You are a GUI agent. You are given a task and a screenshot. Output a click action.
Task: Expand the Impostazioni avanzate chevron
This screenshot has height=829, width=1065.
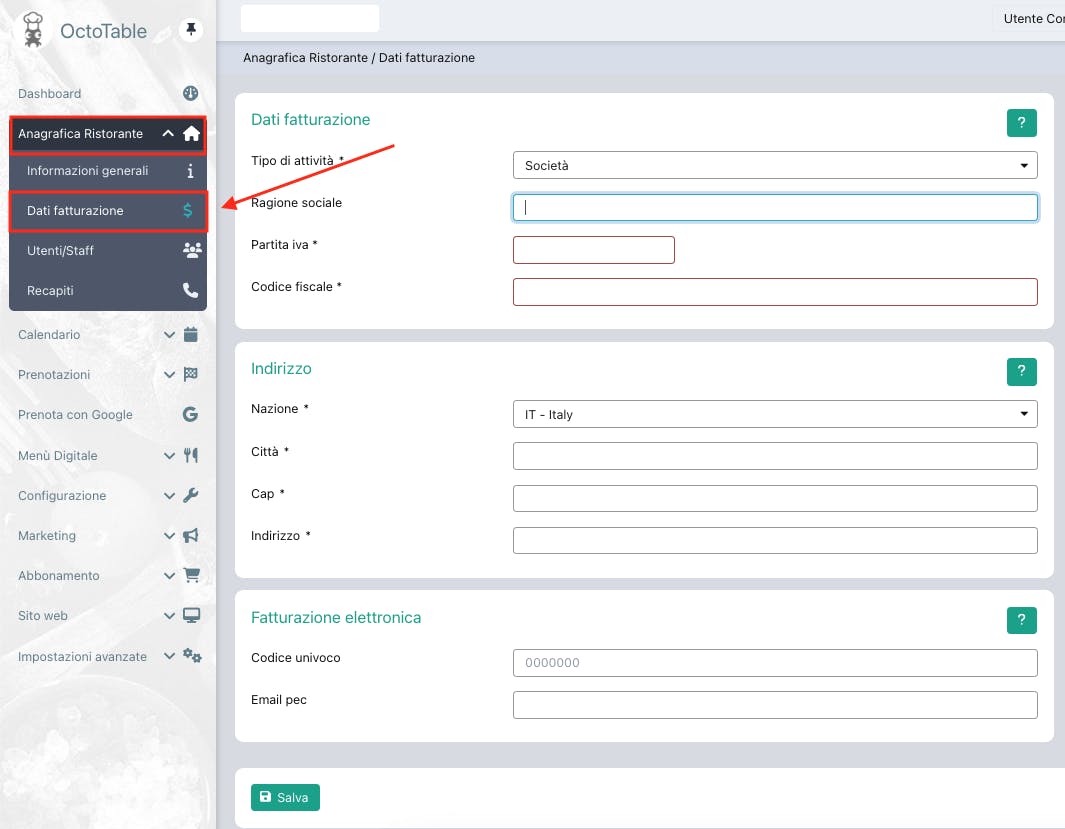pyautogui.click(x=169, y=656)
